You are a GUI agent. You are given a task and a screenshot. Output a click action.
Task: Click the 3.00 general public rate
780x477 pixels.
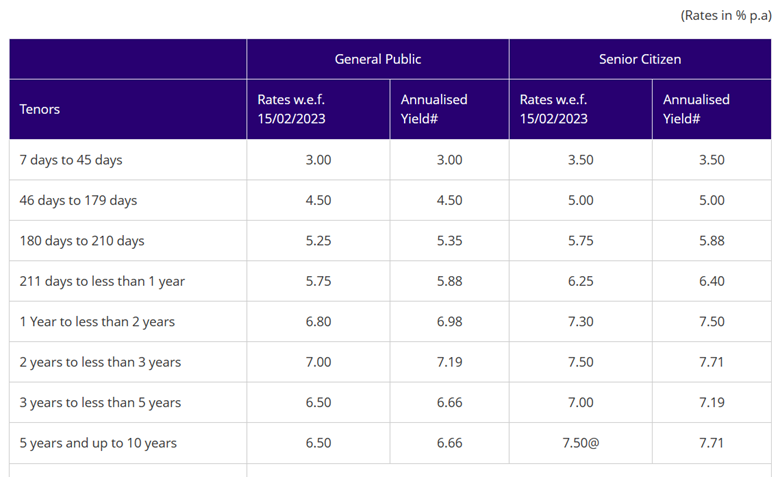[x=318, y=160]
